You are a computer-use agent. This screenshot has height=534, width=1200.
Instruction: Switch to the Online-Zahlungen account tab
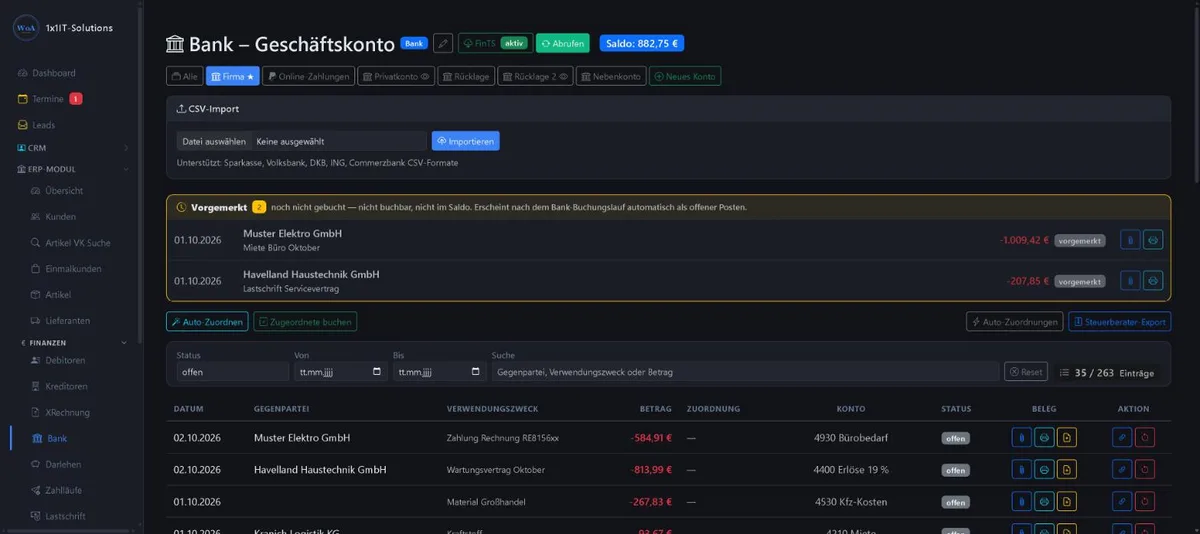(x=309, y=76)
